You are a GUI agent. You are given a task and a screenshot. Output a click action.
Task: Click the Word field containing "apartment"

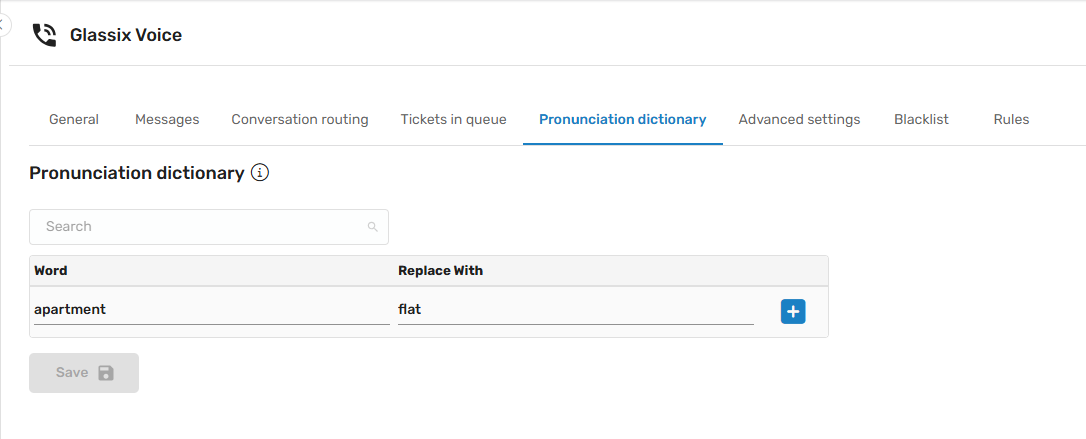(210, 310)
